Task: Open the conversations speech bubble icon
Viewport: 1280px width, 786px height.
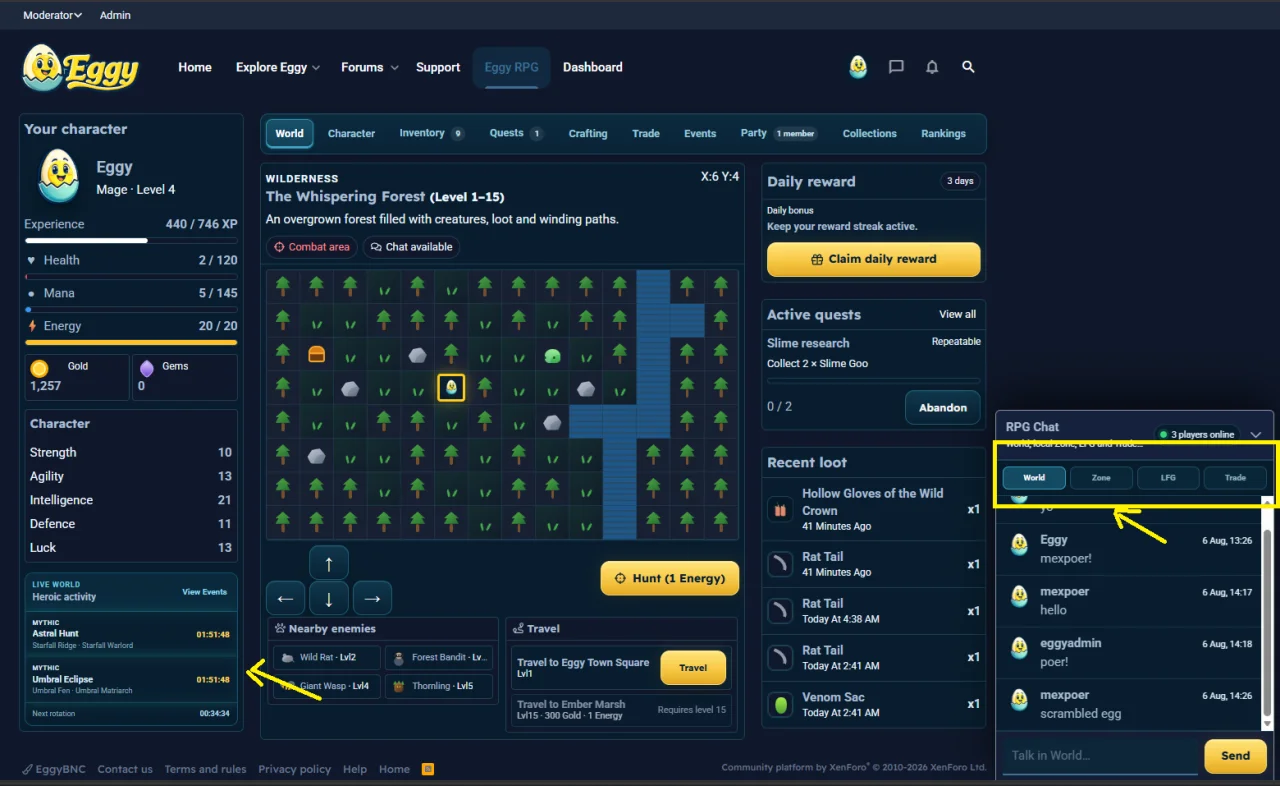Action: point(896,67)
